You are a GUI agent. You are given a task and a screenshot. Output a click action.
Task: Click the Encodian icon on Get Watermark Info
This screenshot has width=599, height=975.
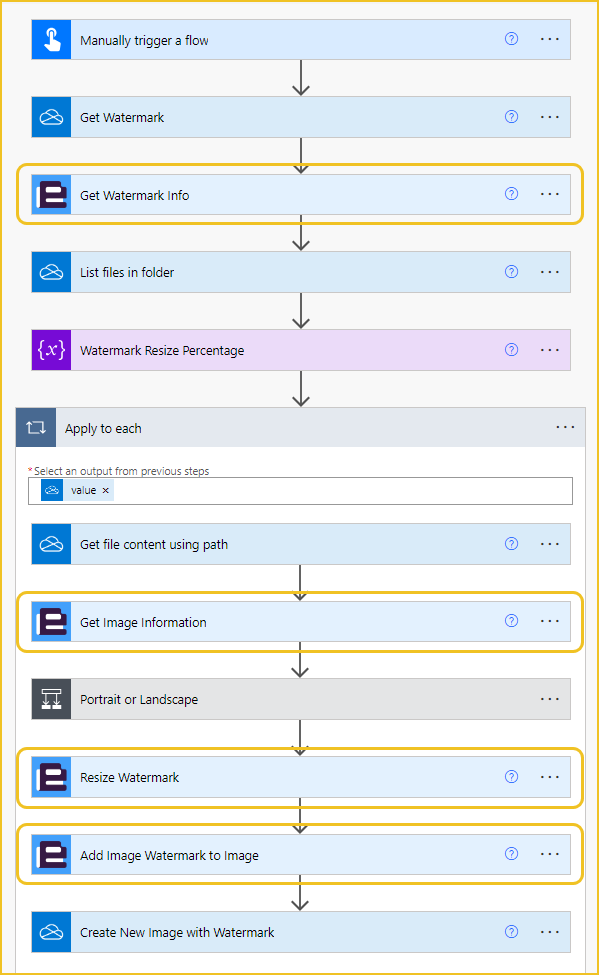tap(52, 195)
